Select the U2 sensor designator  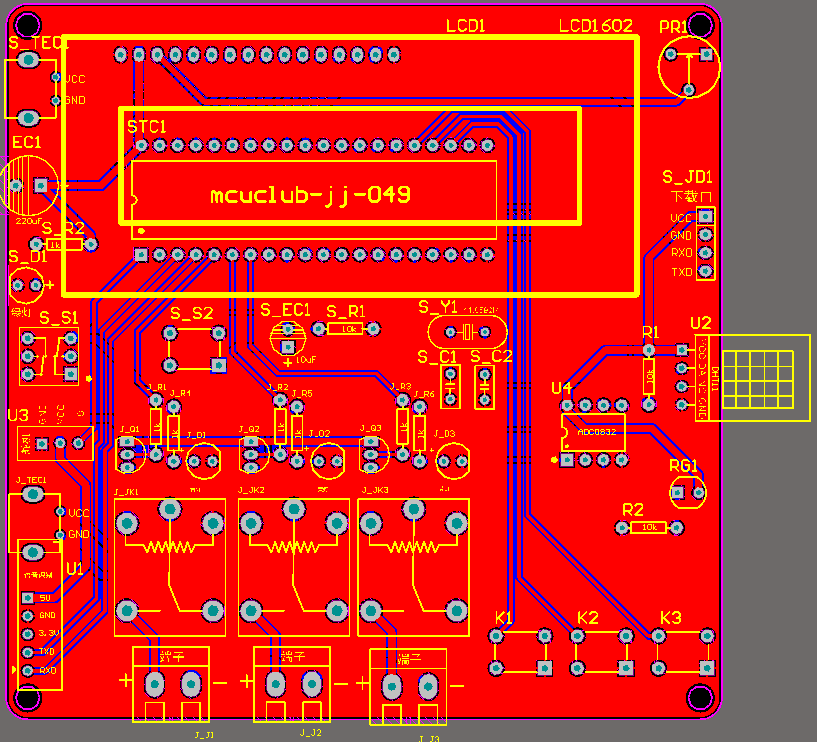click(x=700, y=324)
